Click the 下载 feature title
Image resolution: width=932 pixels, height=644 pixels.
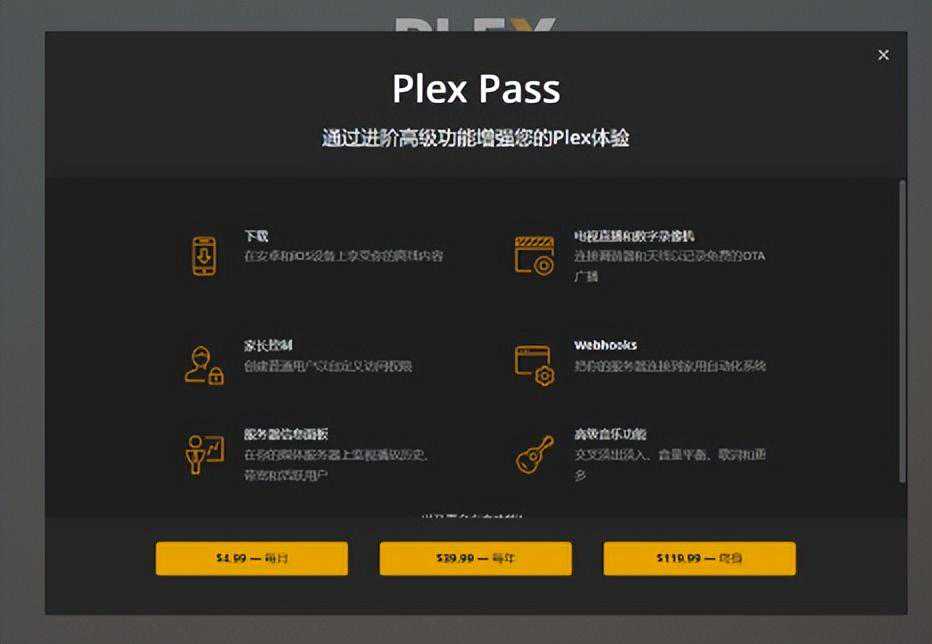click(256, 236)
